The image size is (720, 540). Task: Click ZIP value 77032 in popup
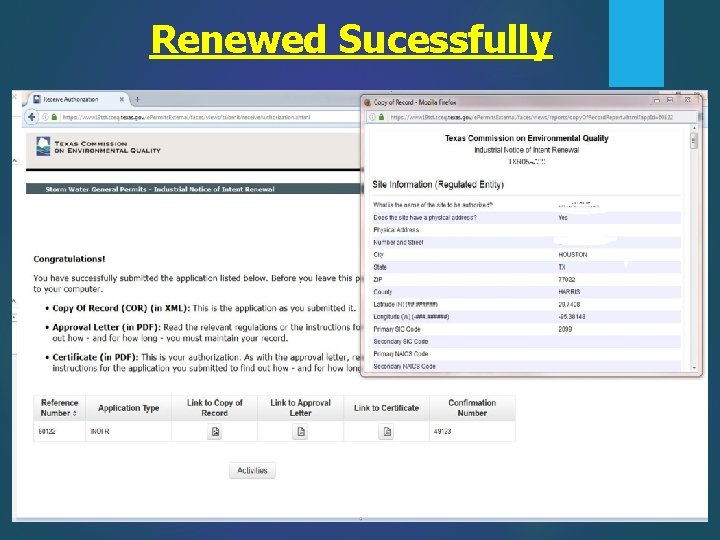(x=567, y=280)
